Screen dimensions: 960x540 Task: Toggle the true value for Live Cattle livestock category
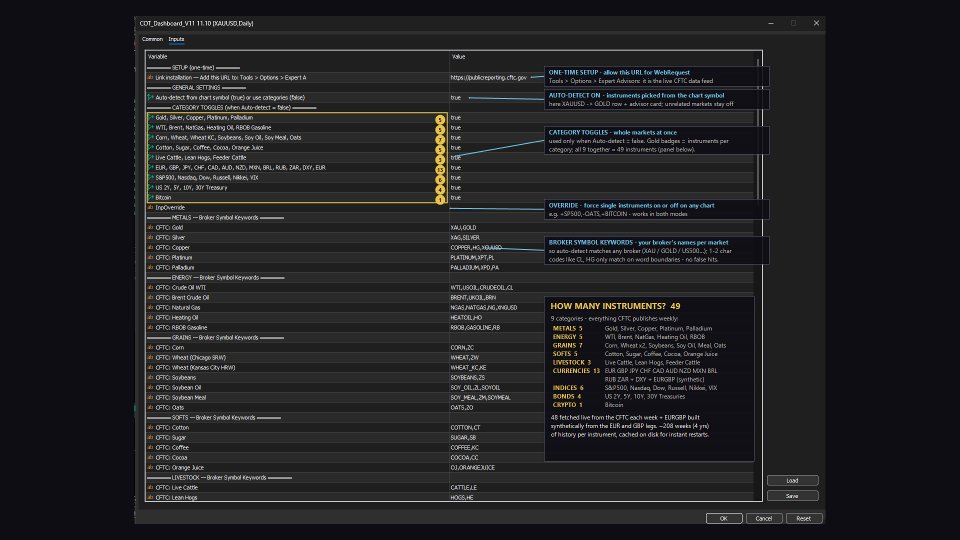pos(456,157)
